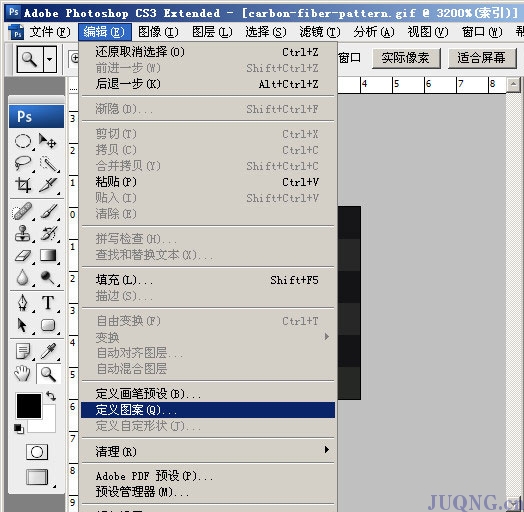Select the Magic Wand tool

48,163
